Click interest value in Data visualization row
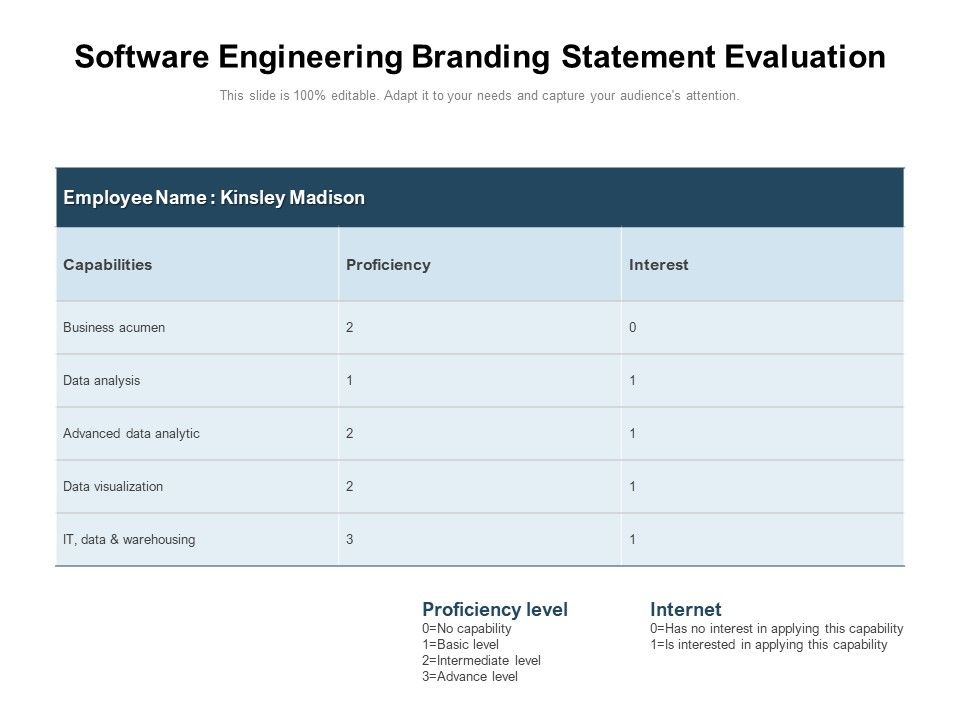 [x=632, y=487]
